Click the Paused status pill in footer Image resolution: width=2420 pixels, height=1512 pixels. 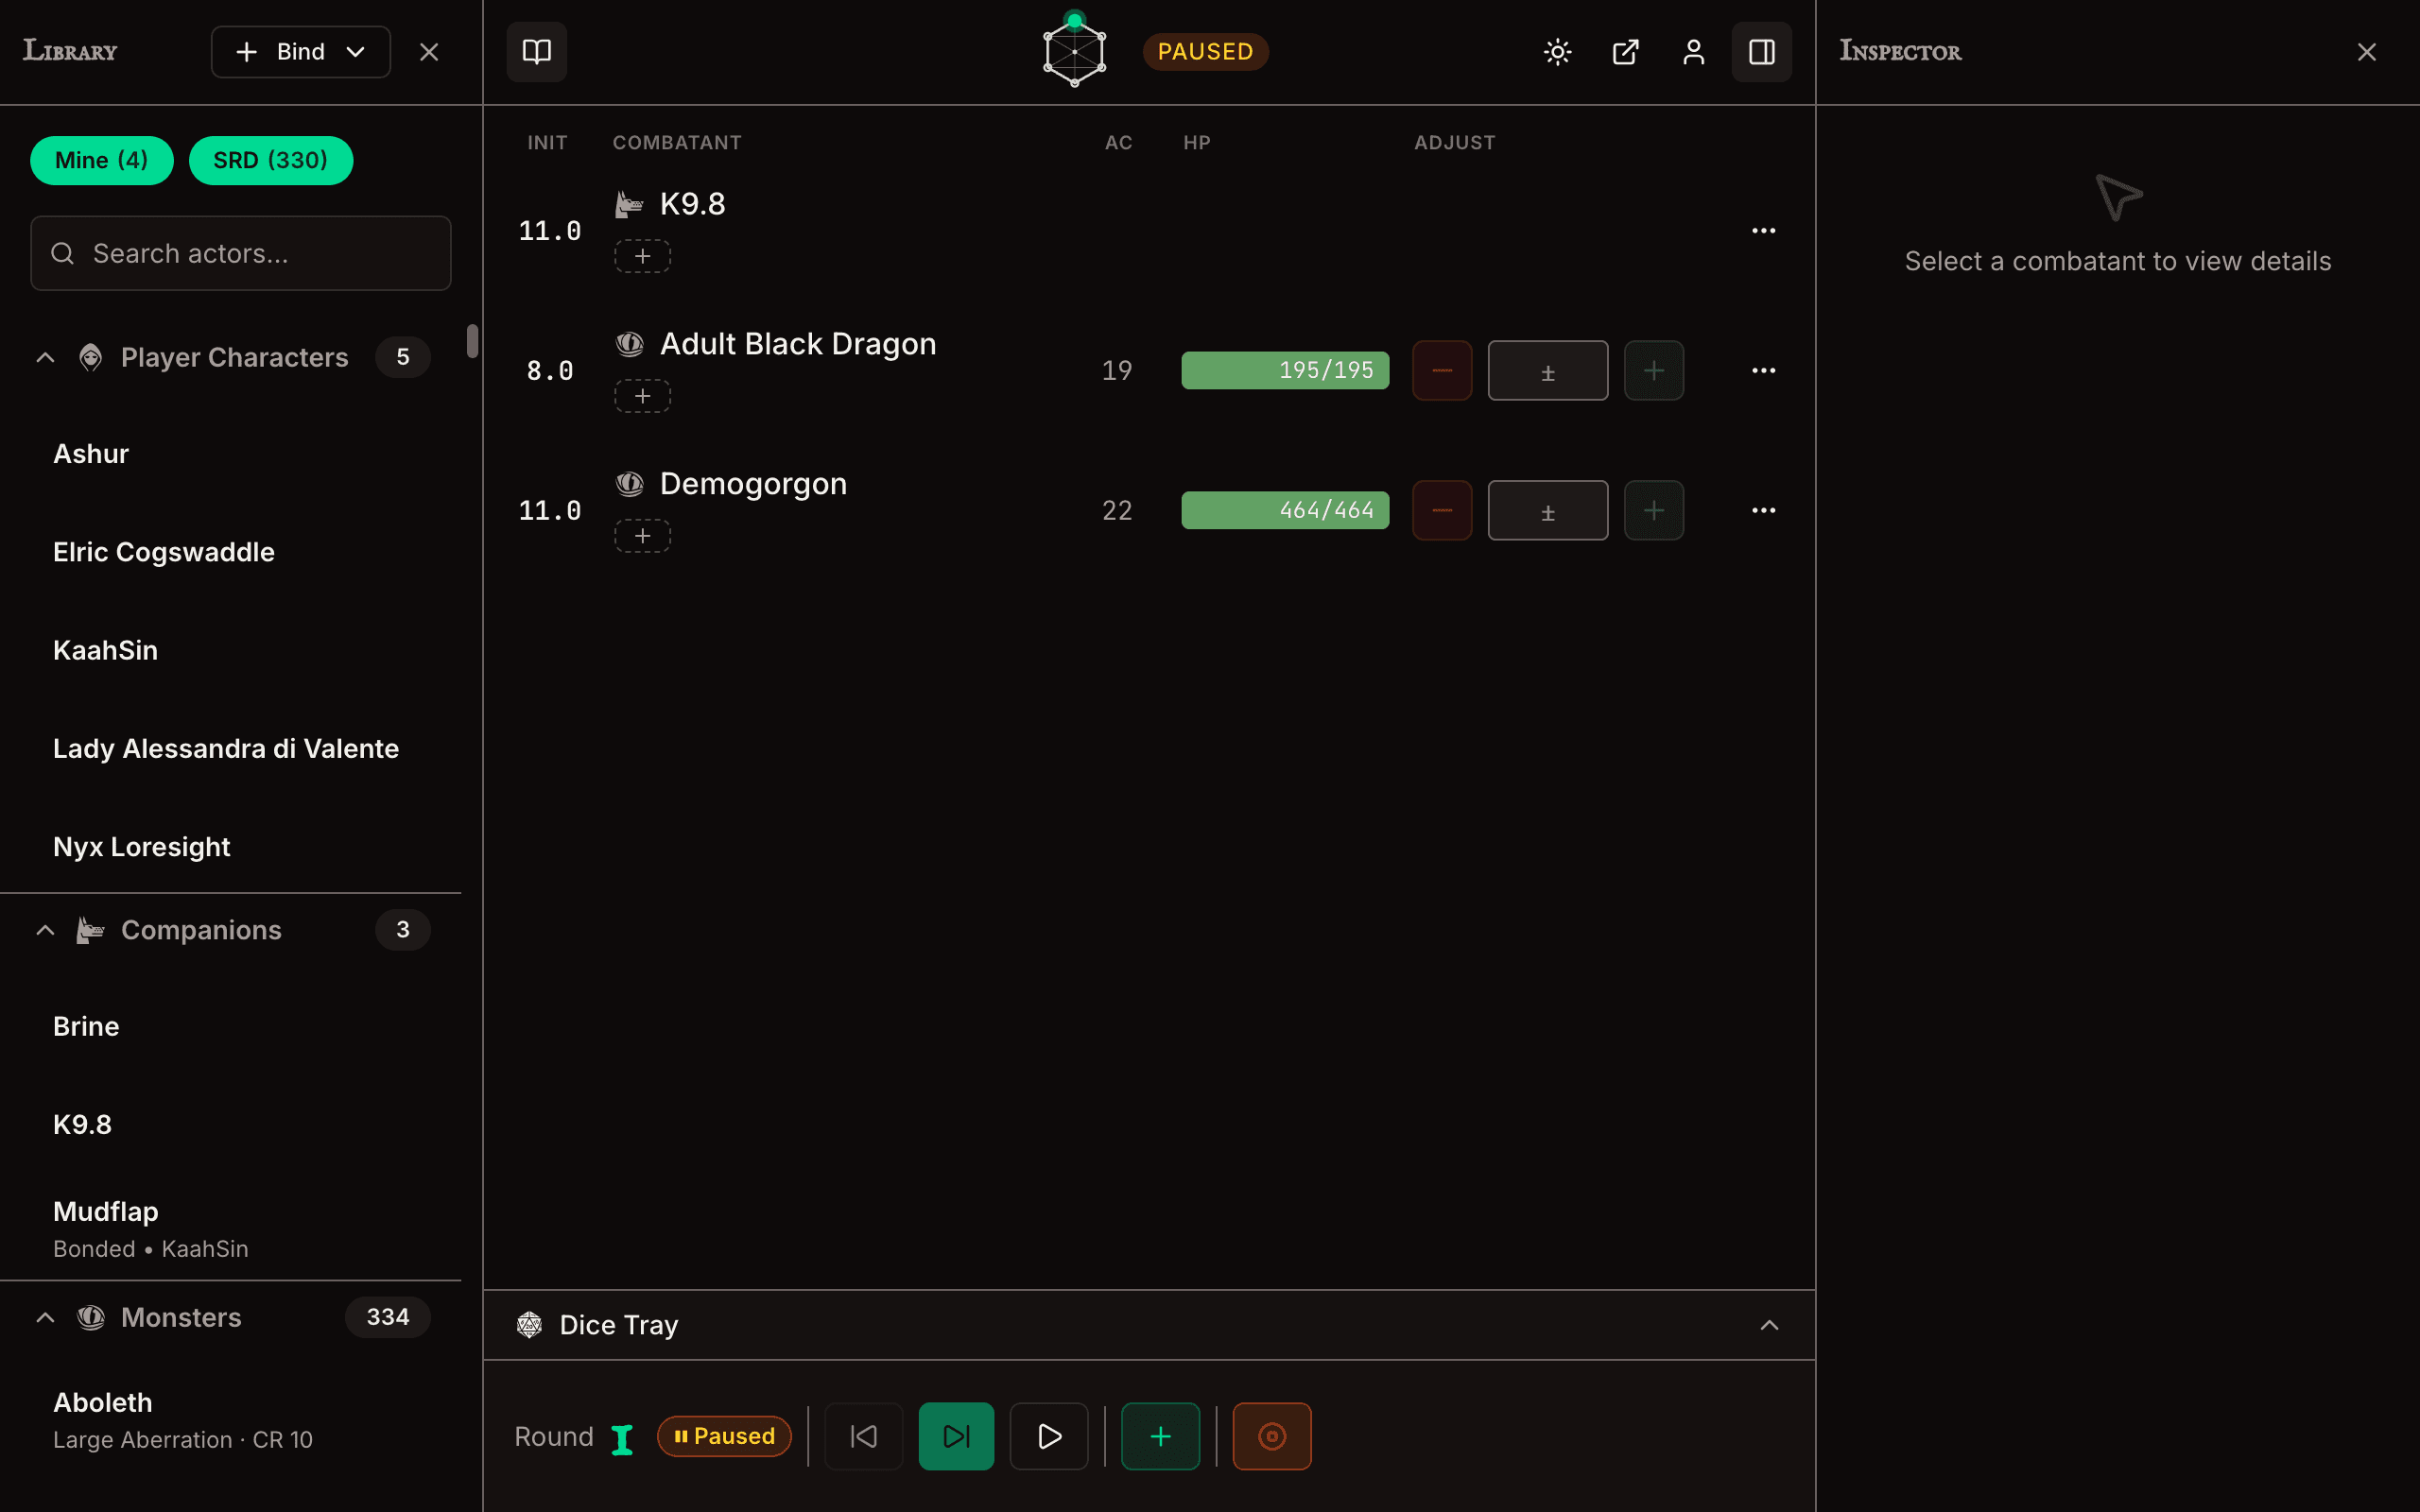(723, 1436)
